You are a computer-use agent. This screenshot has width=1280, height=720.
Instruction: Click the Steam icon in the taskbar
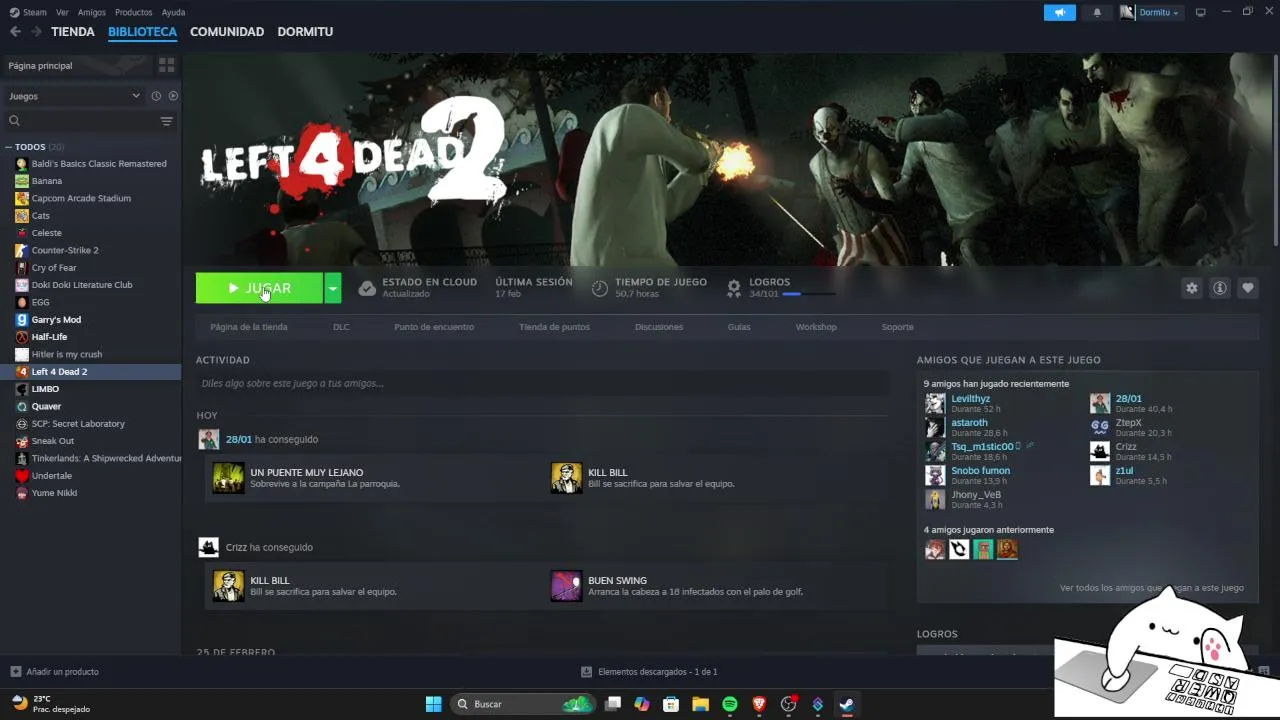click(x=846, y=704)
